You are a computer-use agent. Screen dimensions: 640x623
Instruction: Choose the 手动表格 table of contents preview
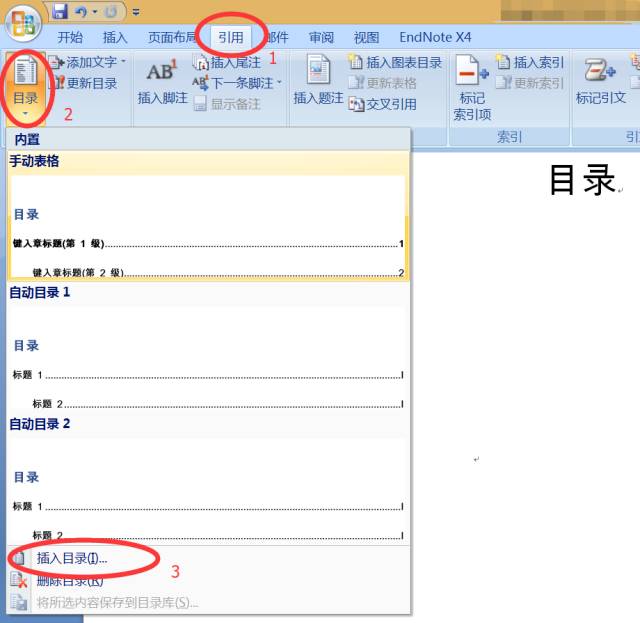(208, 216)
